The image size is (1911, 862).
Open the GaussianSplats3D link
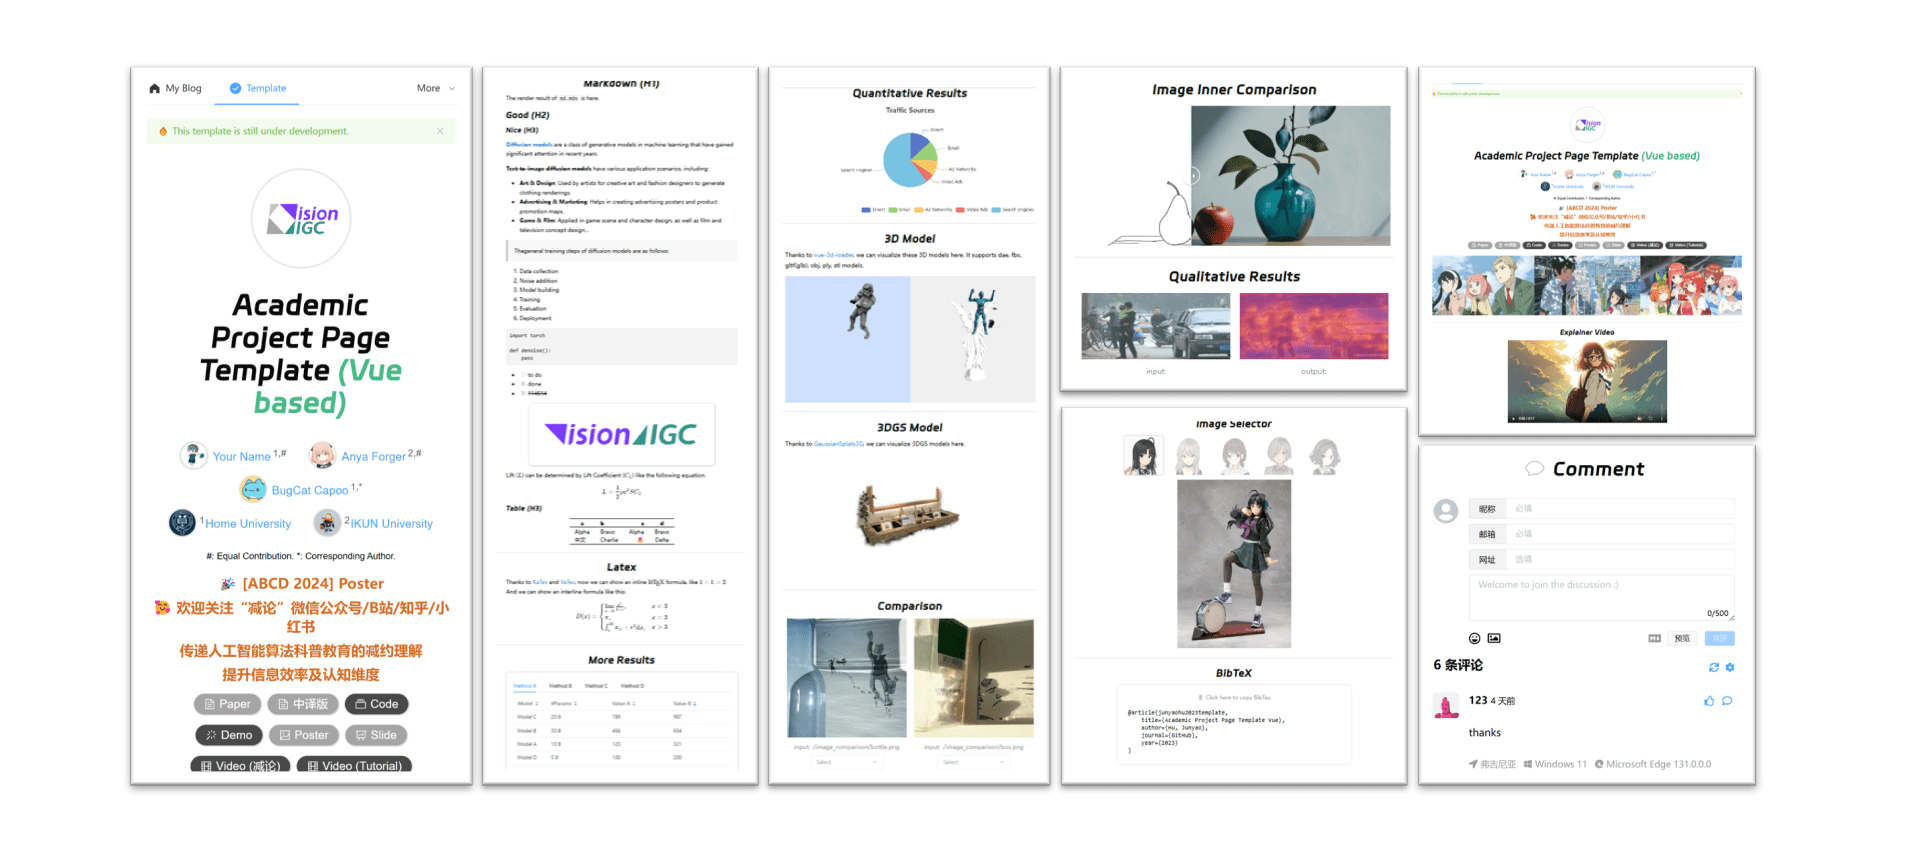(839, 444)
